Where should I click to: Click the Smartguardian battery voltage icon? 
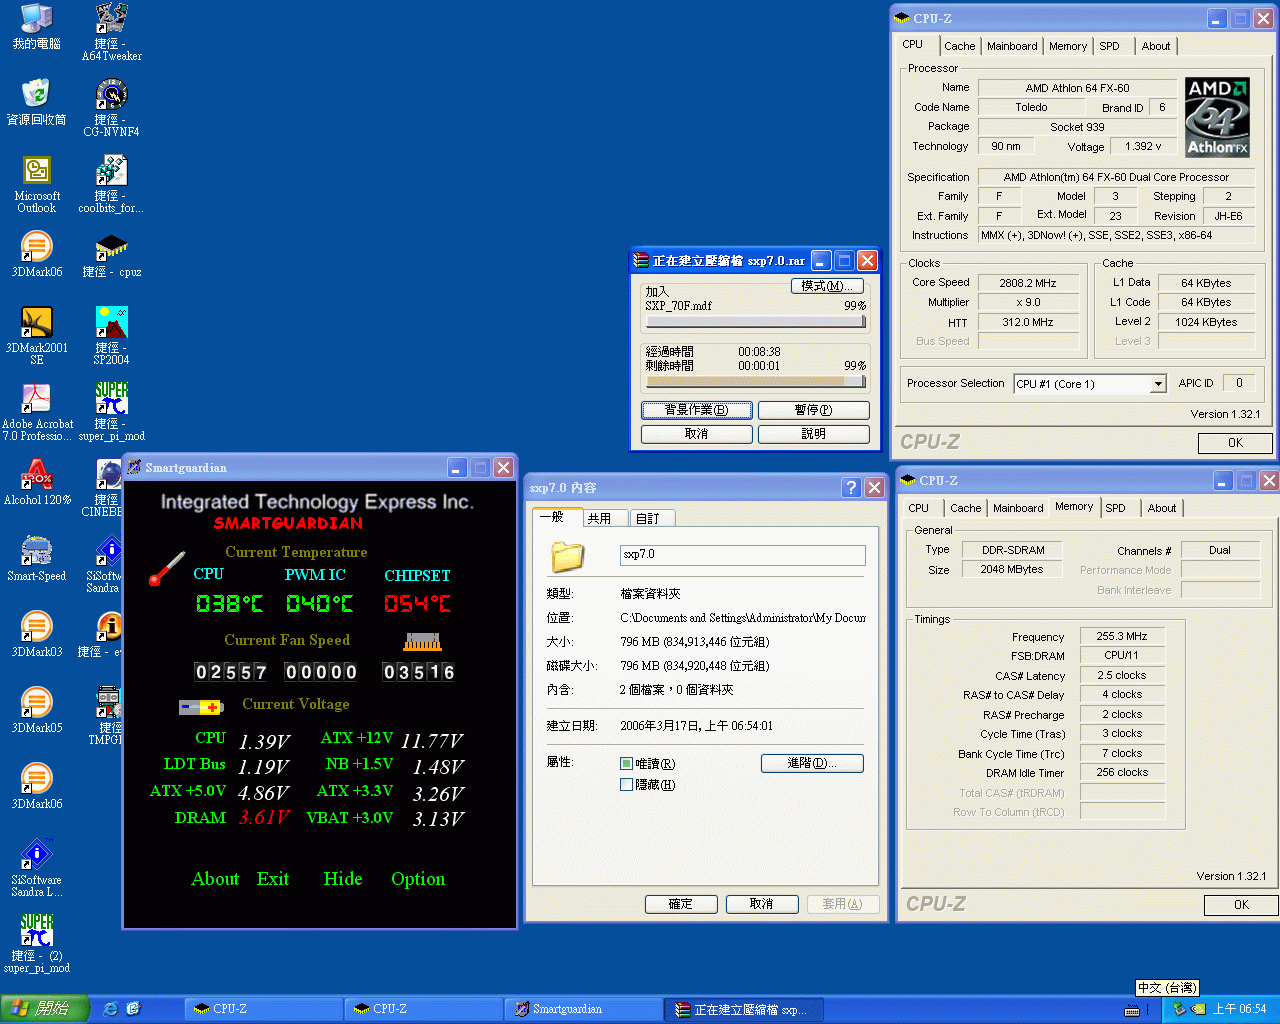[x=201, y=707]
